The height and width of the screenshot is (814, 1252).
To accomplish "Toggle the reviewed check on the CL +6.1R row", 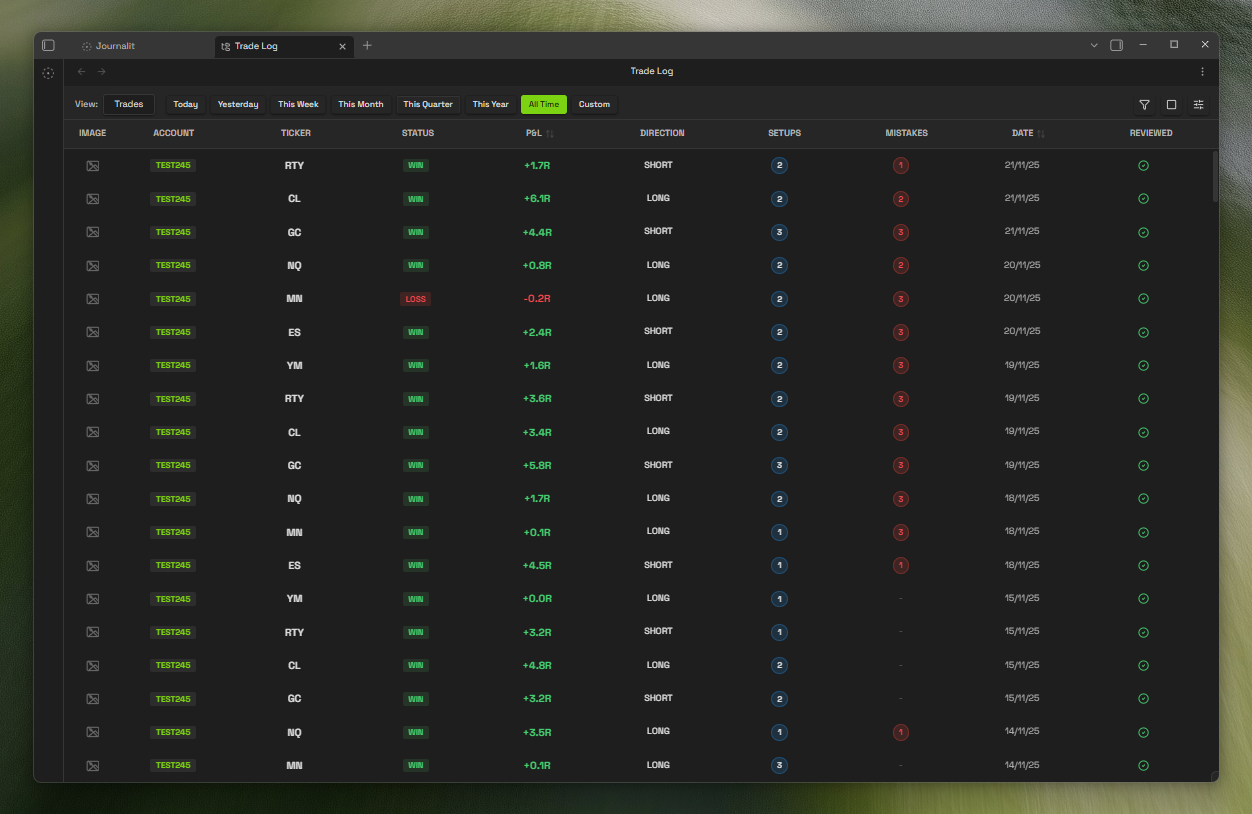I will click(1143, 199).
